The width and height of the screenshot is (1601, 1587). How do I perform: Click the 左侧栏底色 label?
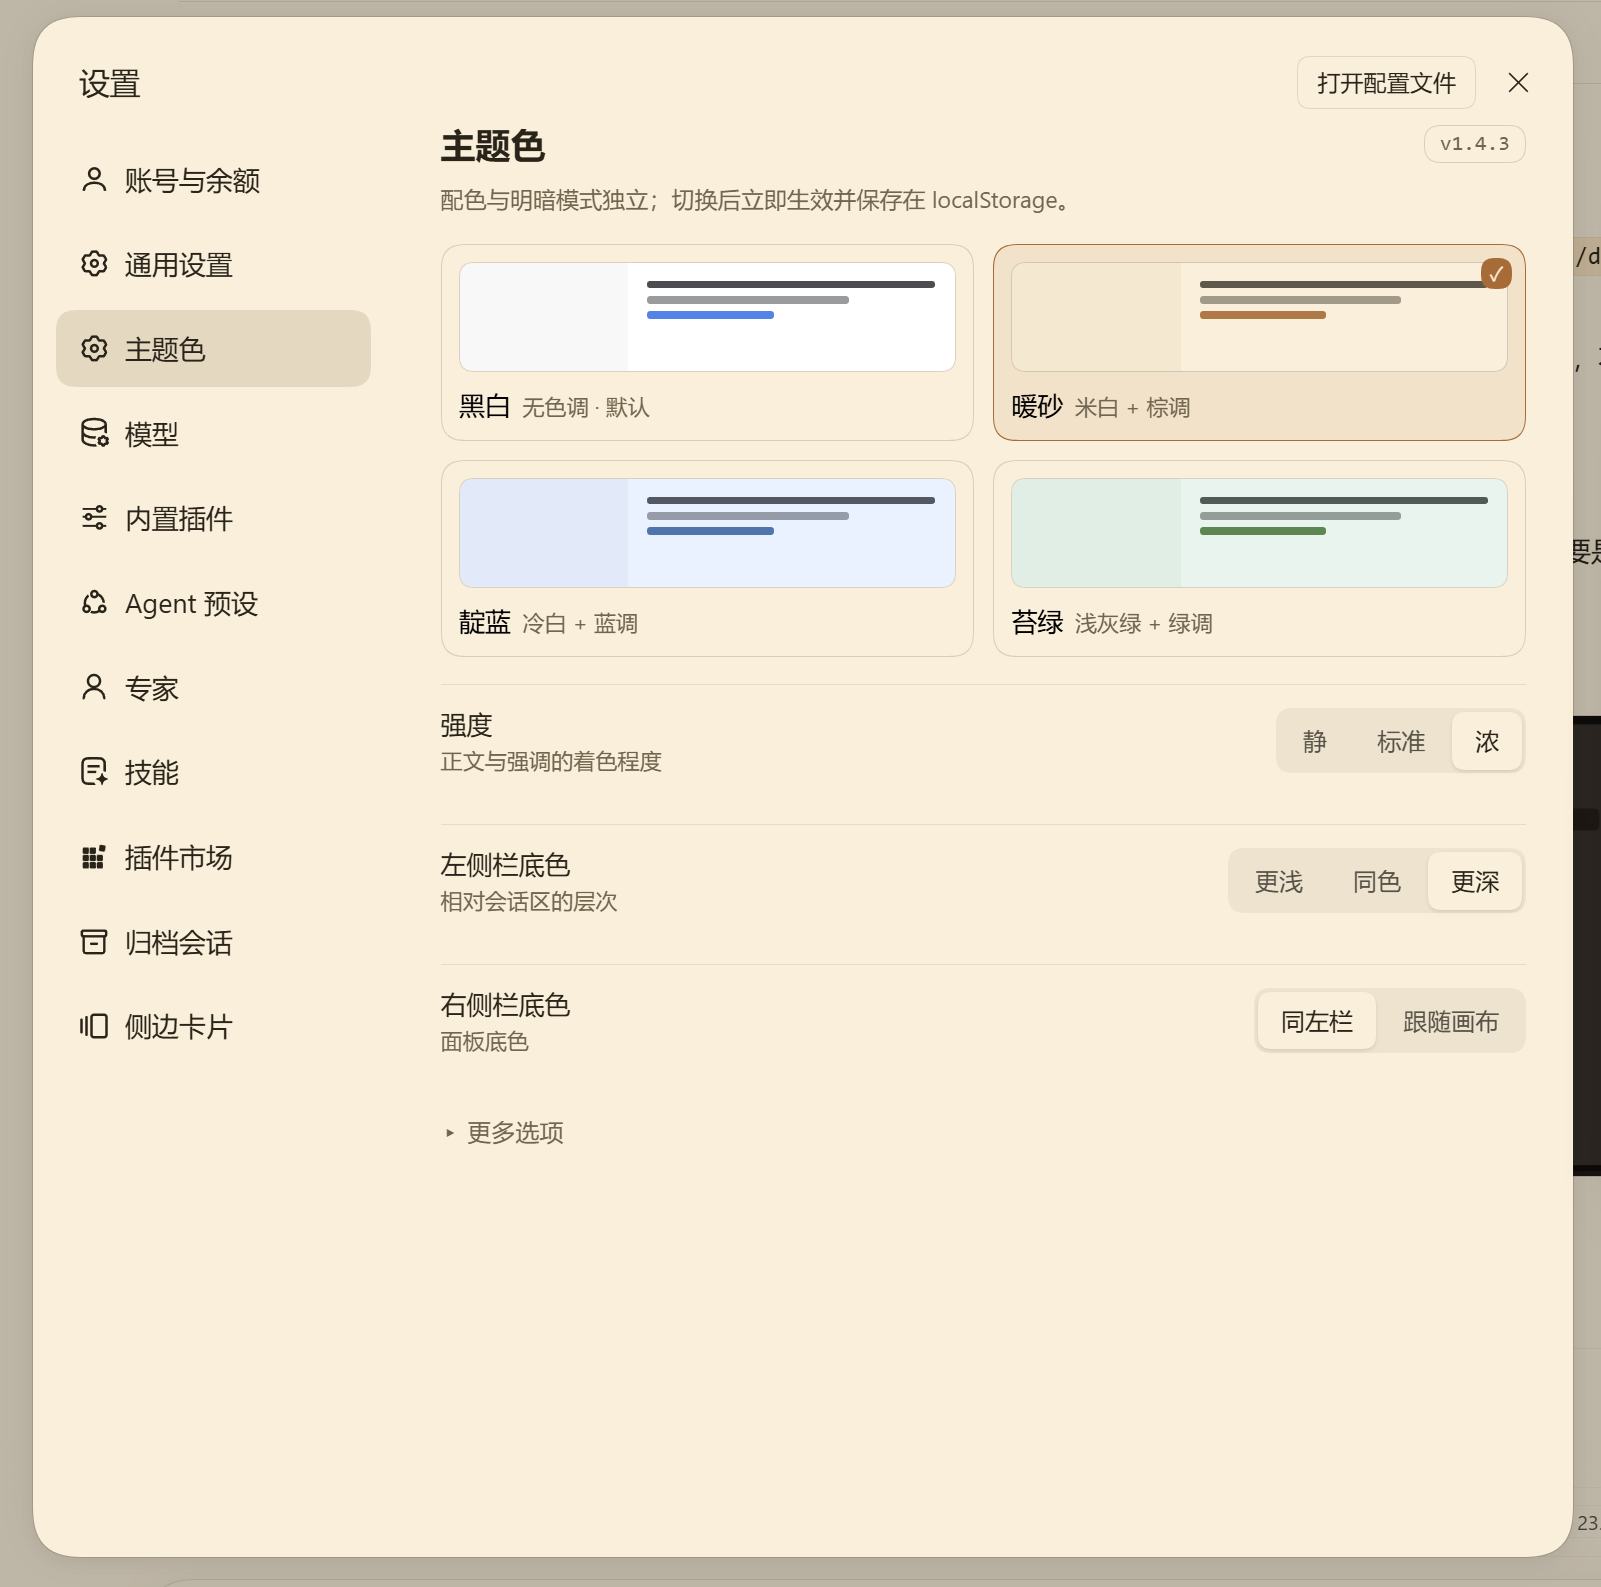[x=505, y=865]
